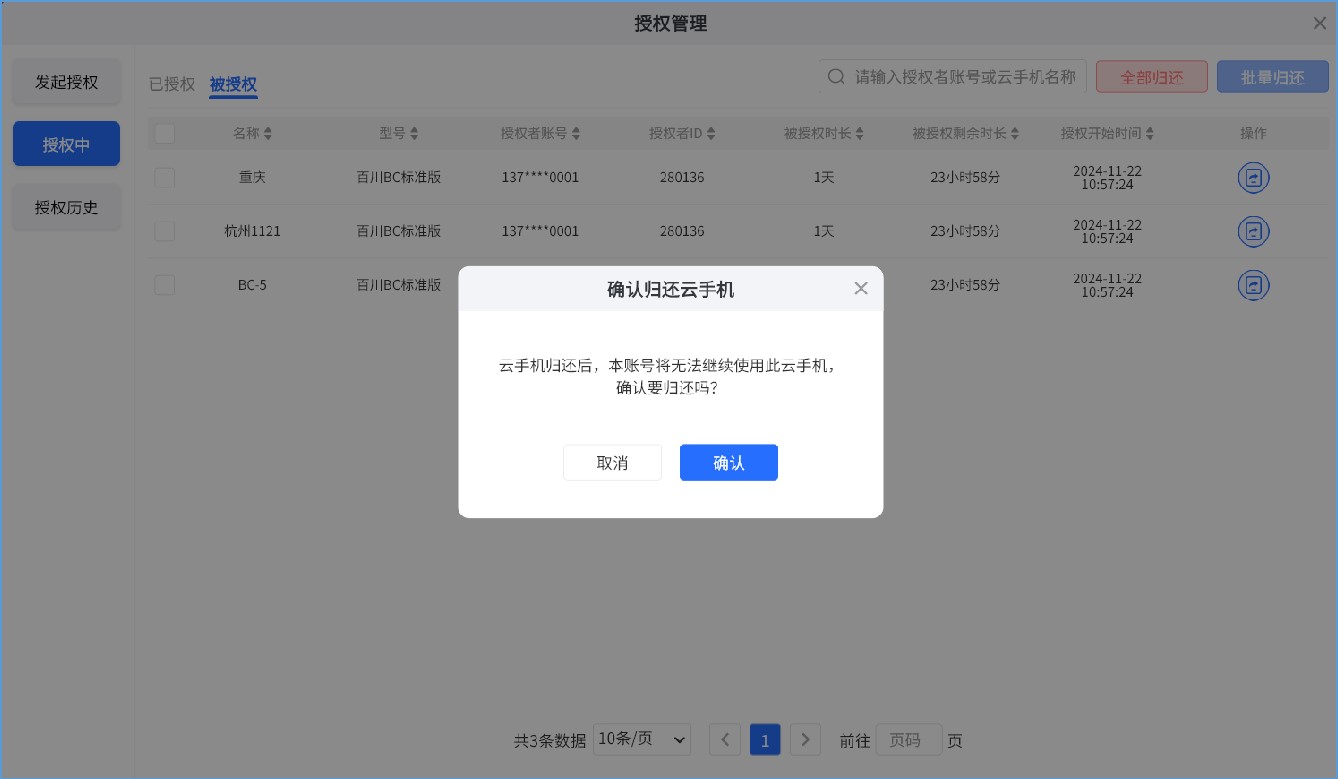The width and height of the screenshot is (1338, 779).
Task: Click the return icon in the 杭州1121 row
Action: pos(1253,231)
